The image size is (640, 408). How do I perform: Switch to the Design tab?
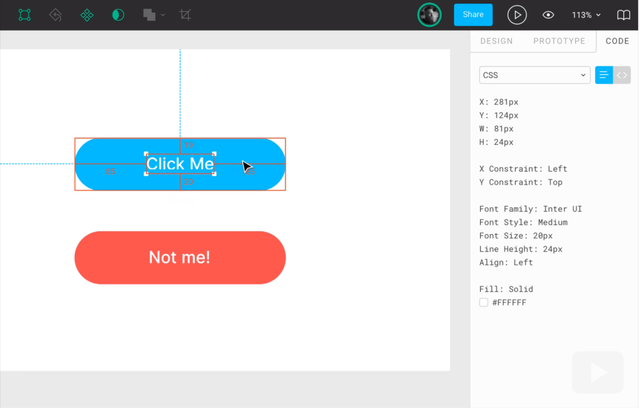click(x=496, y=41)
